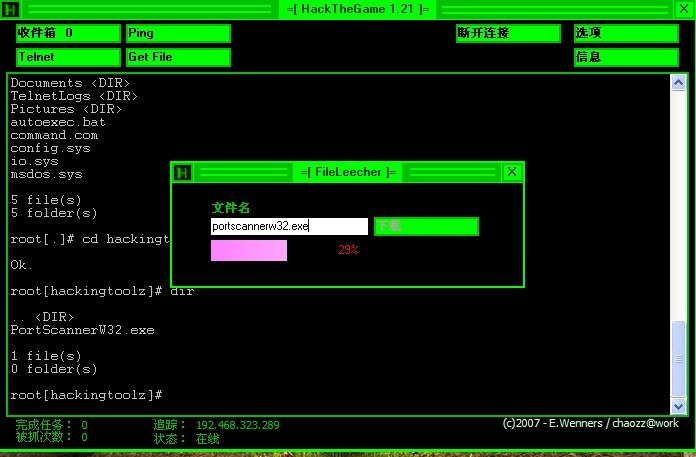Click the traced IP 192.468.323.289
The width and height of the screenshot is (696, 457).
tap(238, 425)
